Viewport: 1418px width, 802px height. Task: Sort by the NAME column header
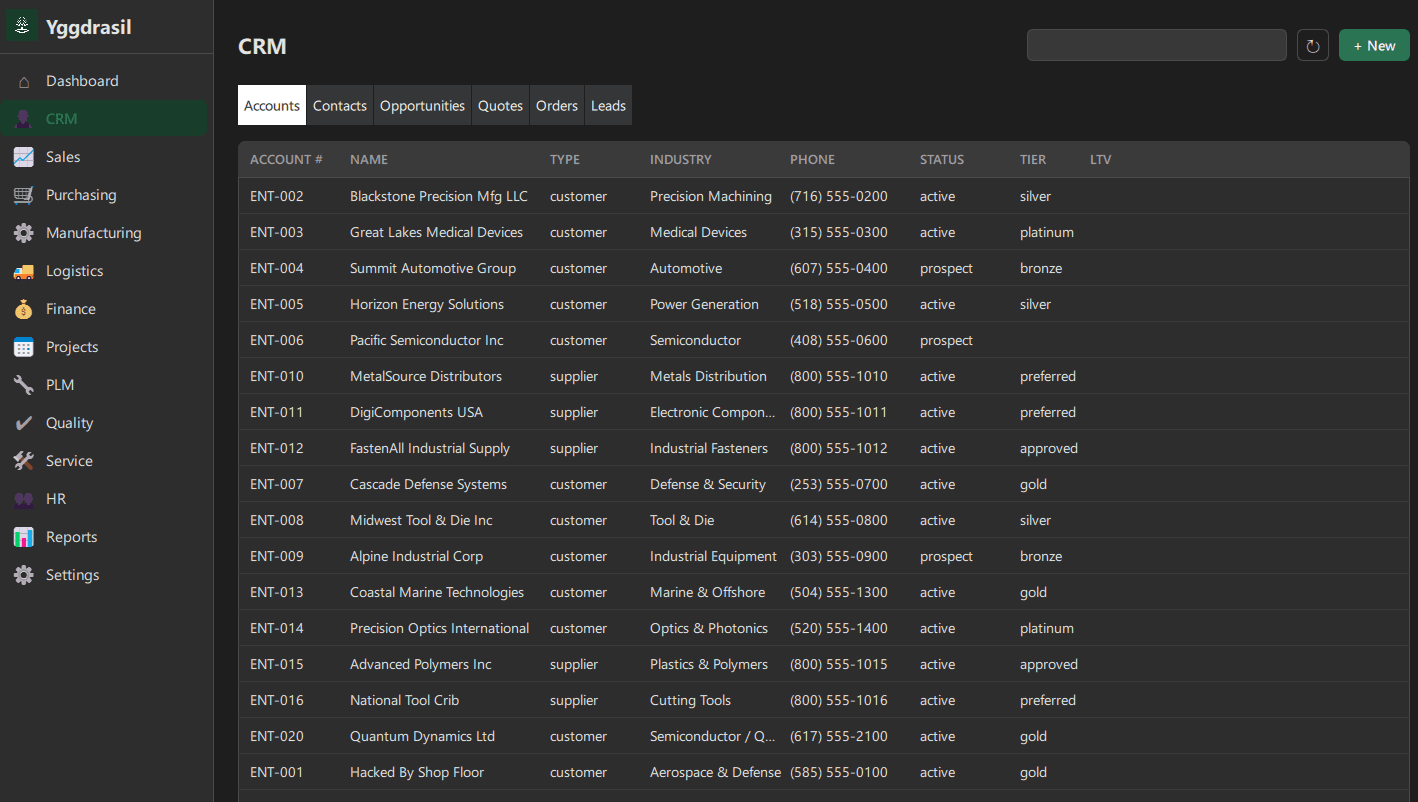[368, 159]
